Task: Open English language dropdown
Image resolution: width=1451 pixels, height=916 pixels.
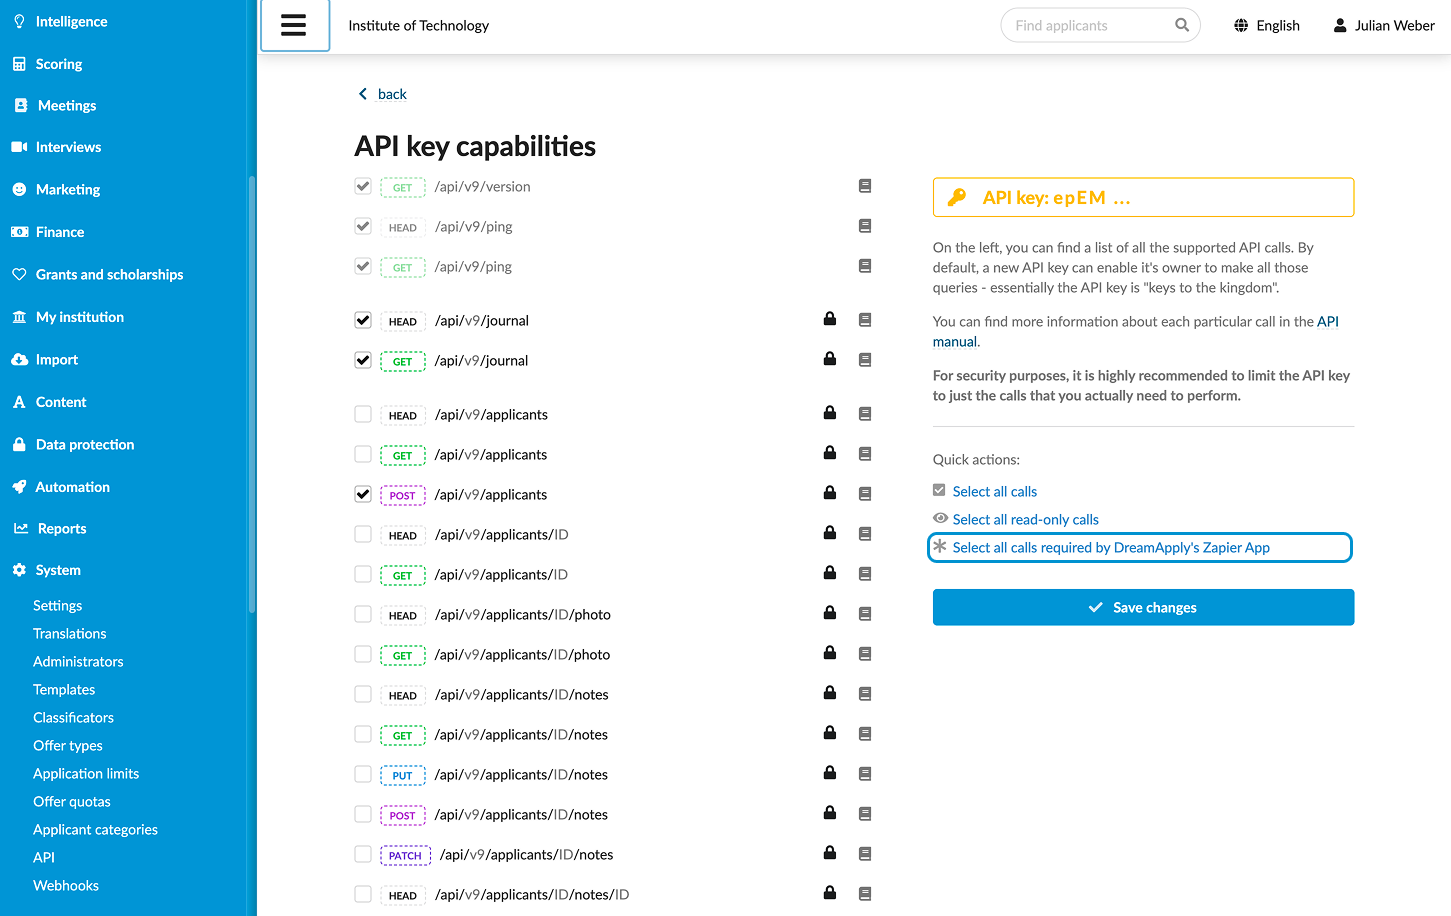Action: pos(1267,25)
